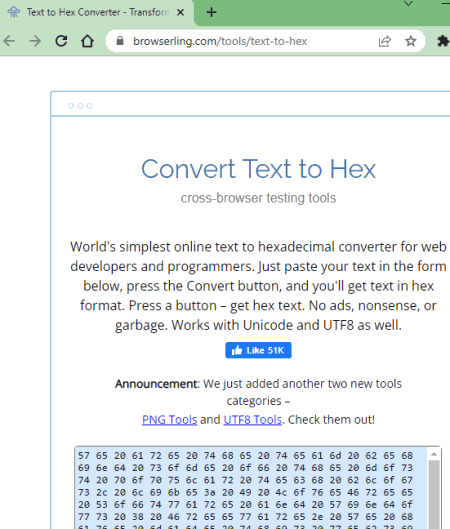Image resolution: width=450 pixels, height=529 pixels.
Task: Open a new tab with plus button
Action: (212, 12)
